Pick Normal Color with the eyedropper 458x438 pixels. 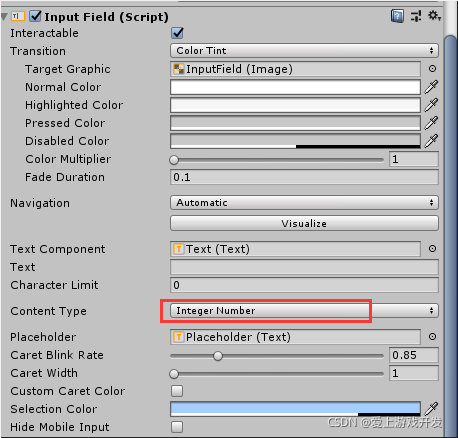click(431, 87)
